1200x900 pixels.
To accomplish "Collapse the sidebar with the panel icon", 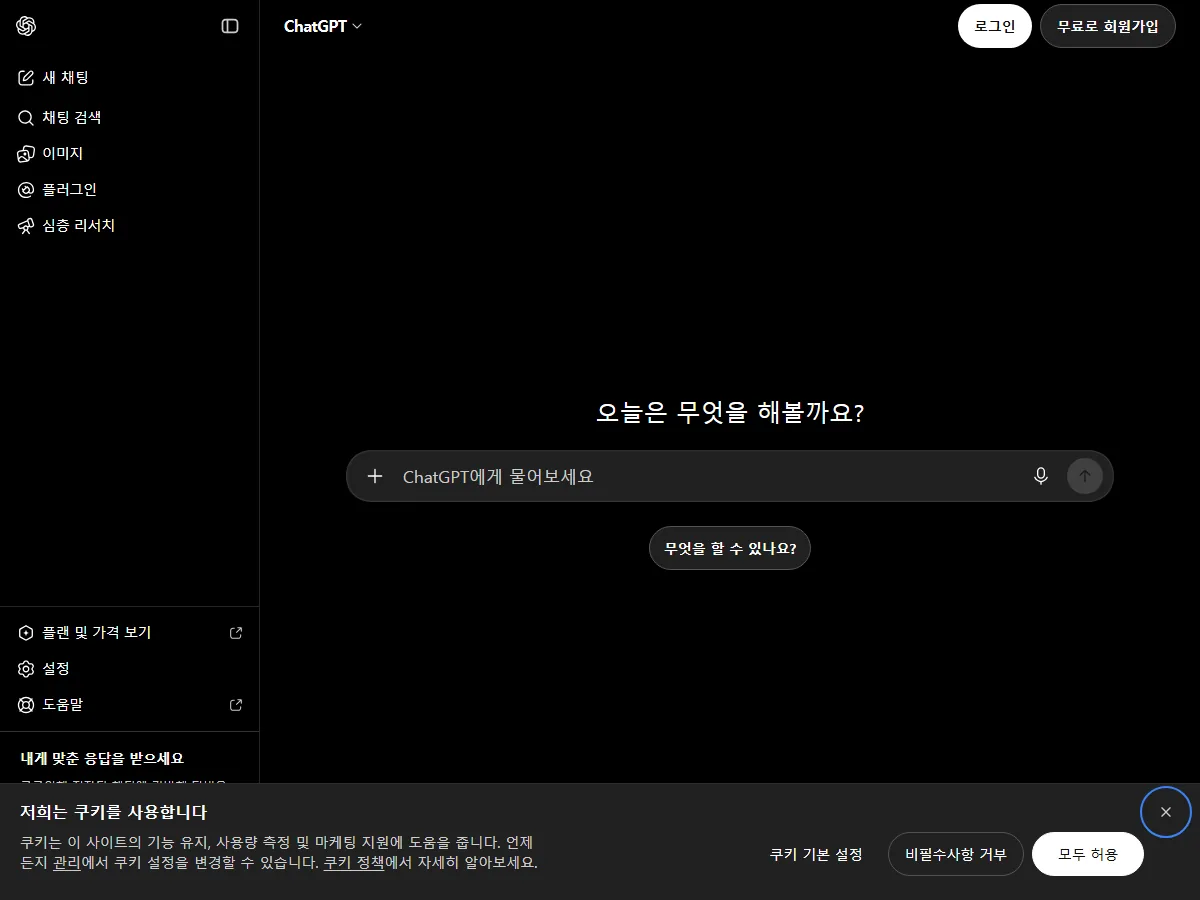I will pyautogui.click(x=230, y=26).
